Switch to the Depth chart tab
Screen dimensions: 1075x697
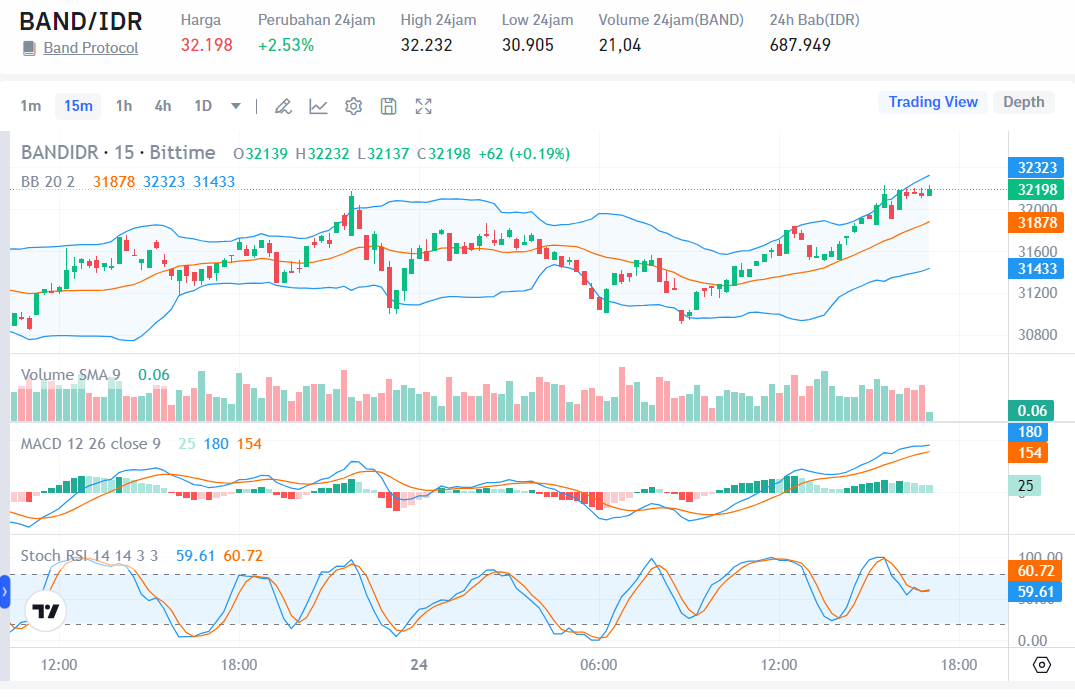coord(1024,102)
